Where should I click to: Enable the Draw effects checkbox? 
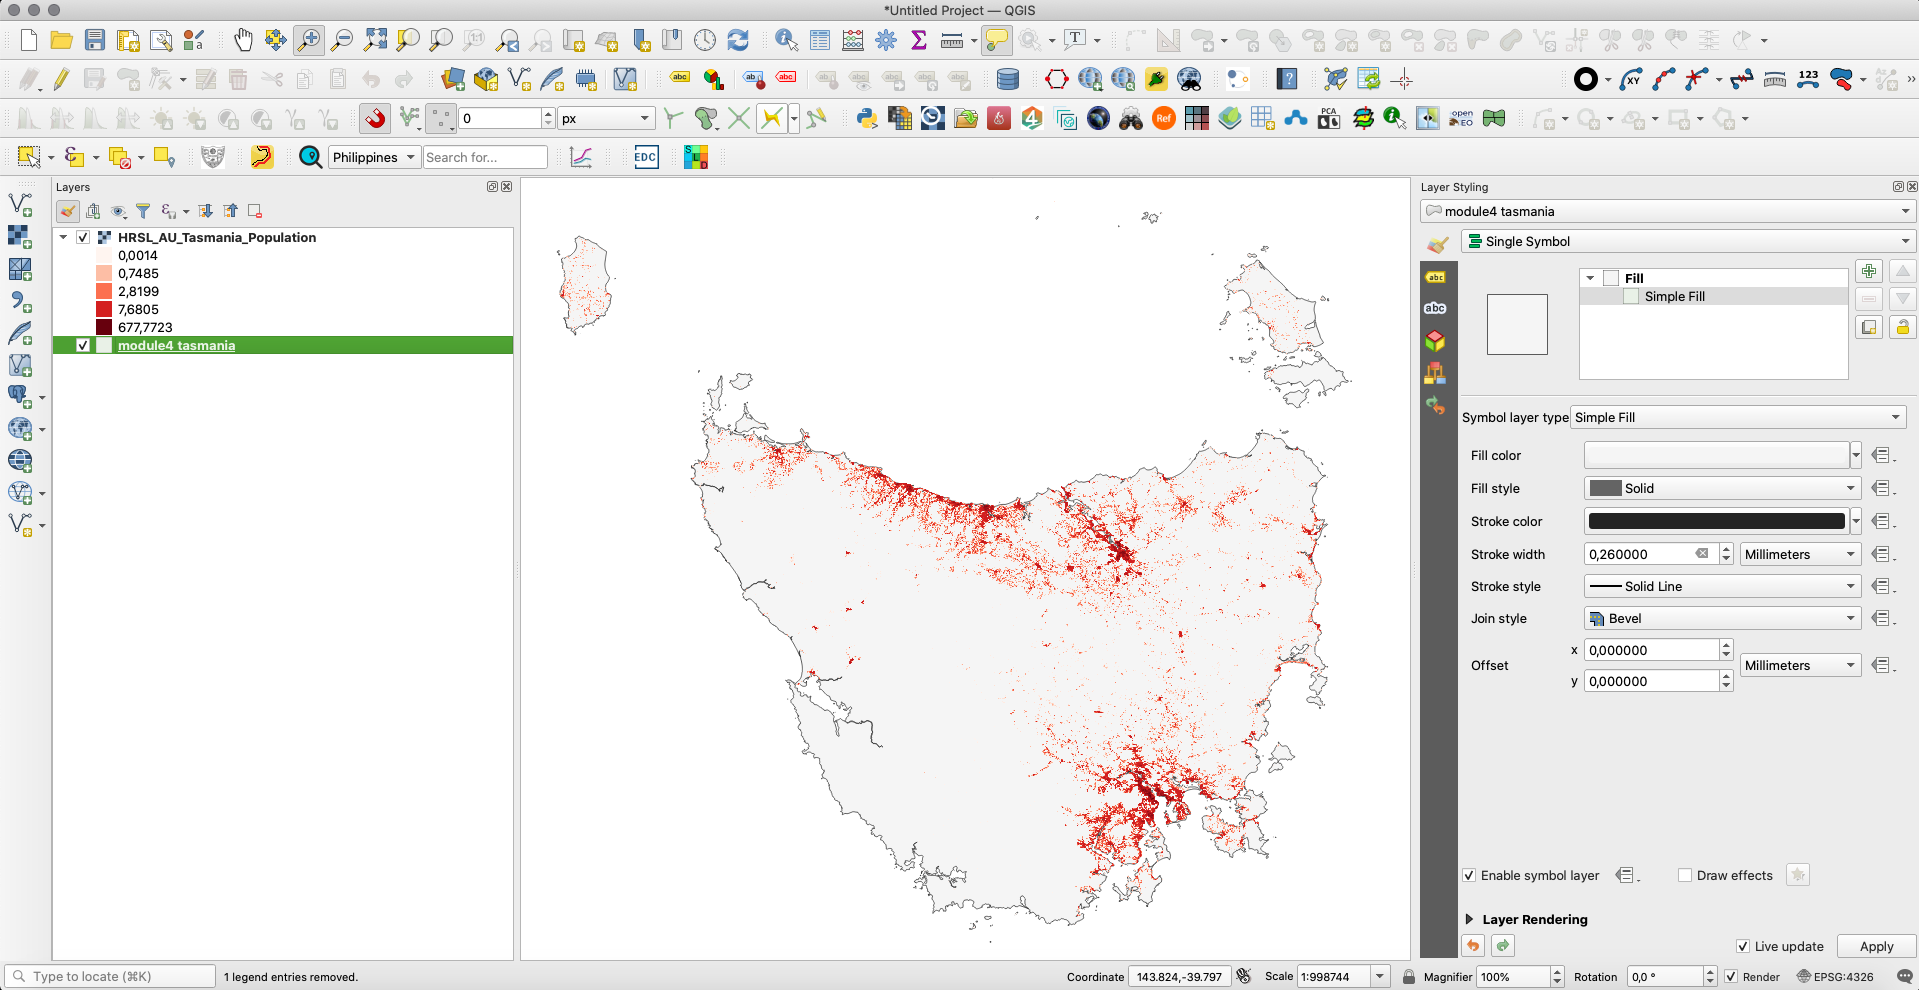click(1685, 875)
